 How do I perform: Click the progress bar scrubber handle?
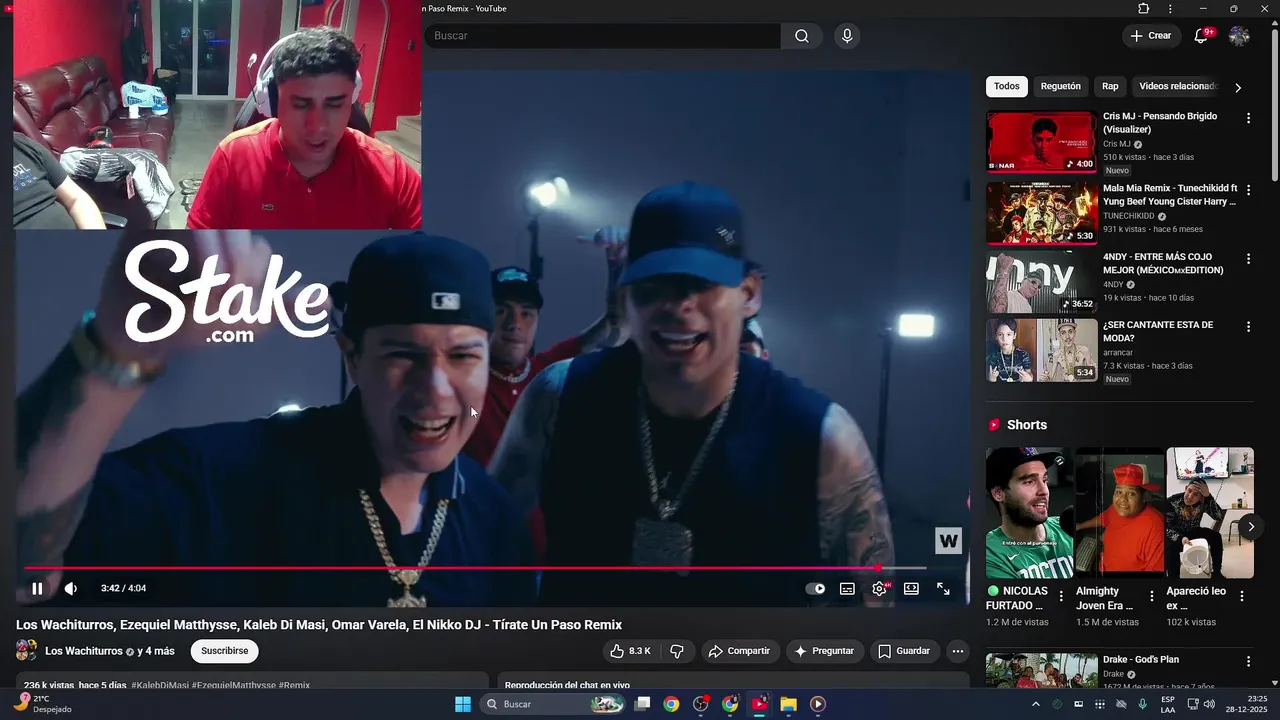point(879,568)
